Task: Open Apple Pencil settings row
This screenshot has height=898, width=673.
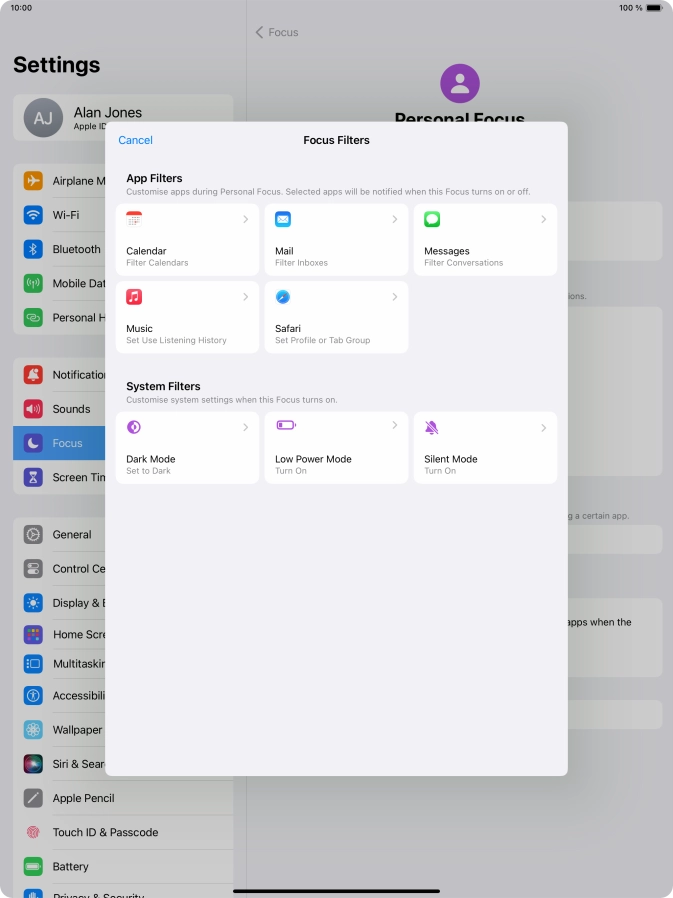Action: (123, 798)
